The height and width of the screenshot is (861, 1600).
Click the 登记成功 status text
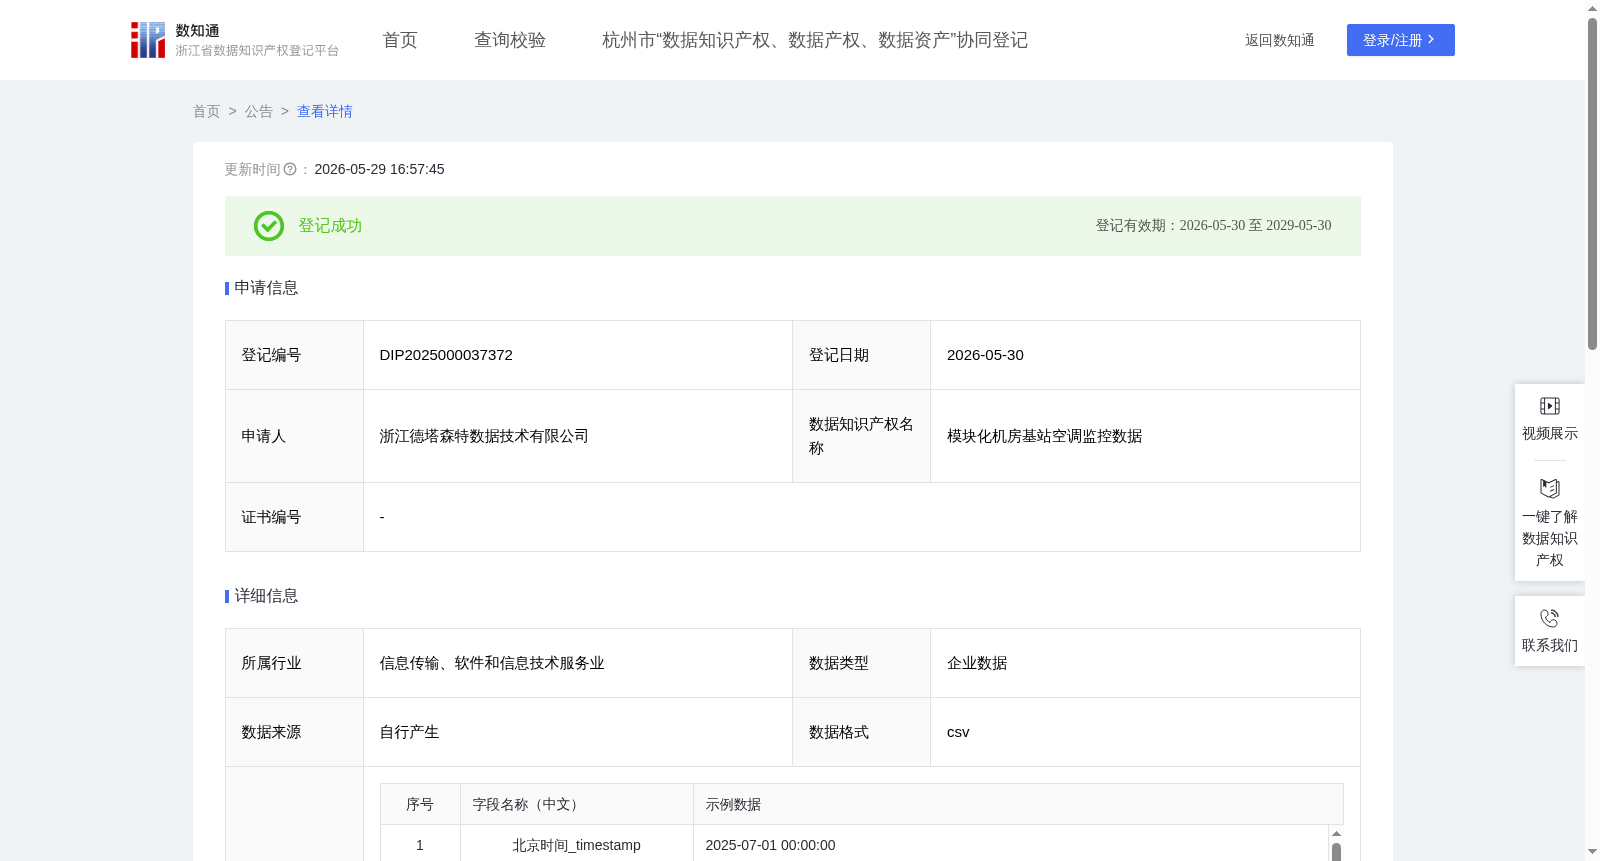click(330, 226)
